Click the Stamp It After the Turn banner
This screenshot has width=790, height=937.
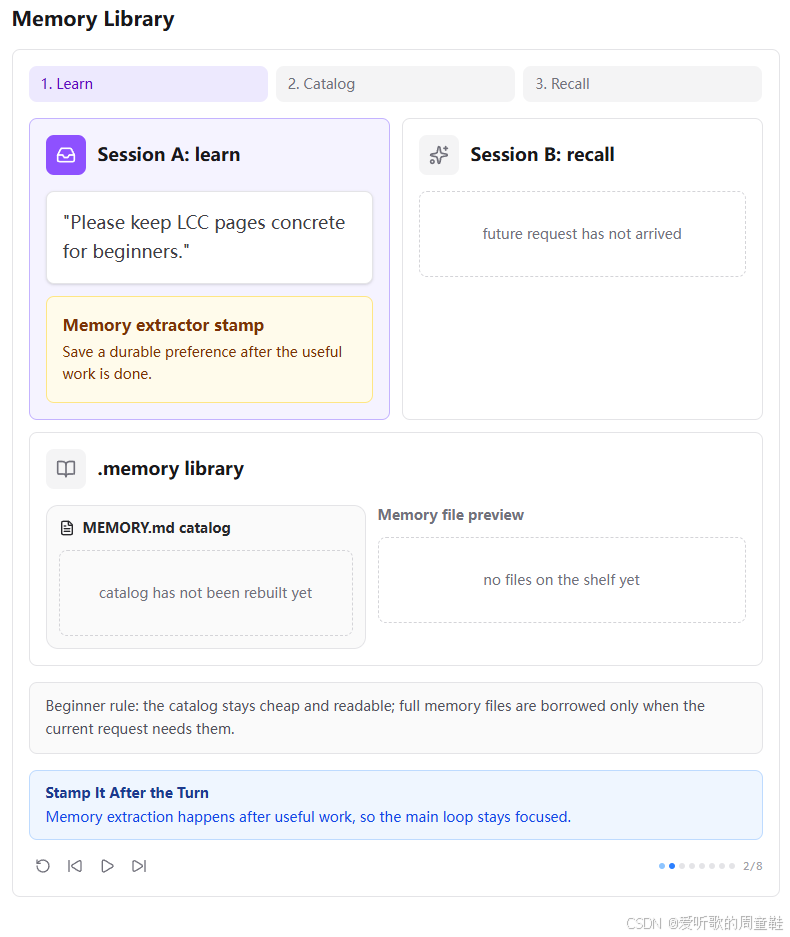click(x=396, y=805)
